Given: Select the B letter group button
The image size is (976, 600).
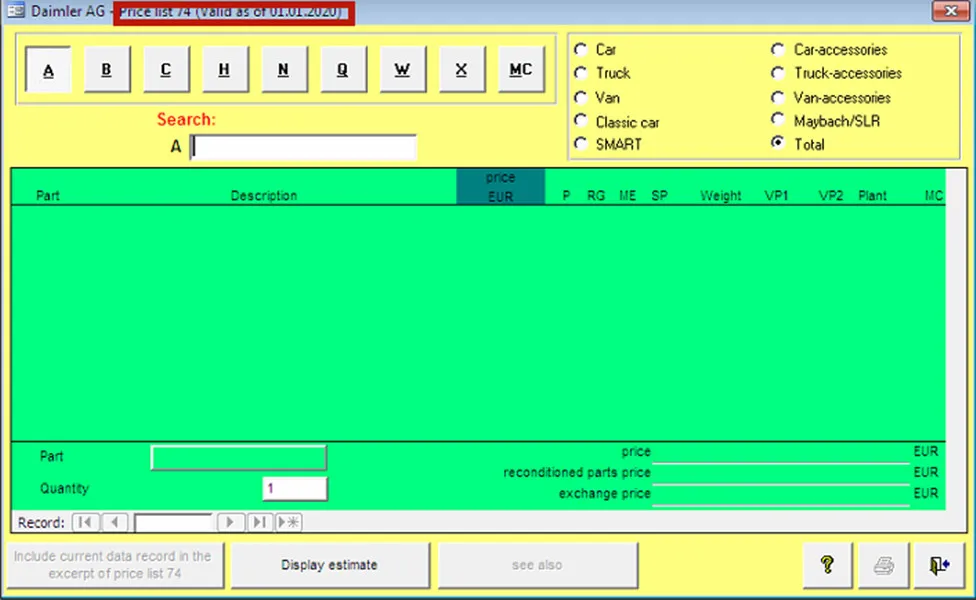Looking at the screenshot, I should 106,70.
